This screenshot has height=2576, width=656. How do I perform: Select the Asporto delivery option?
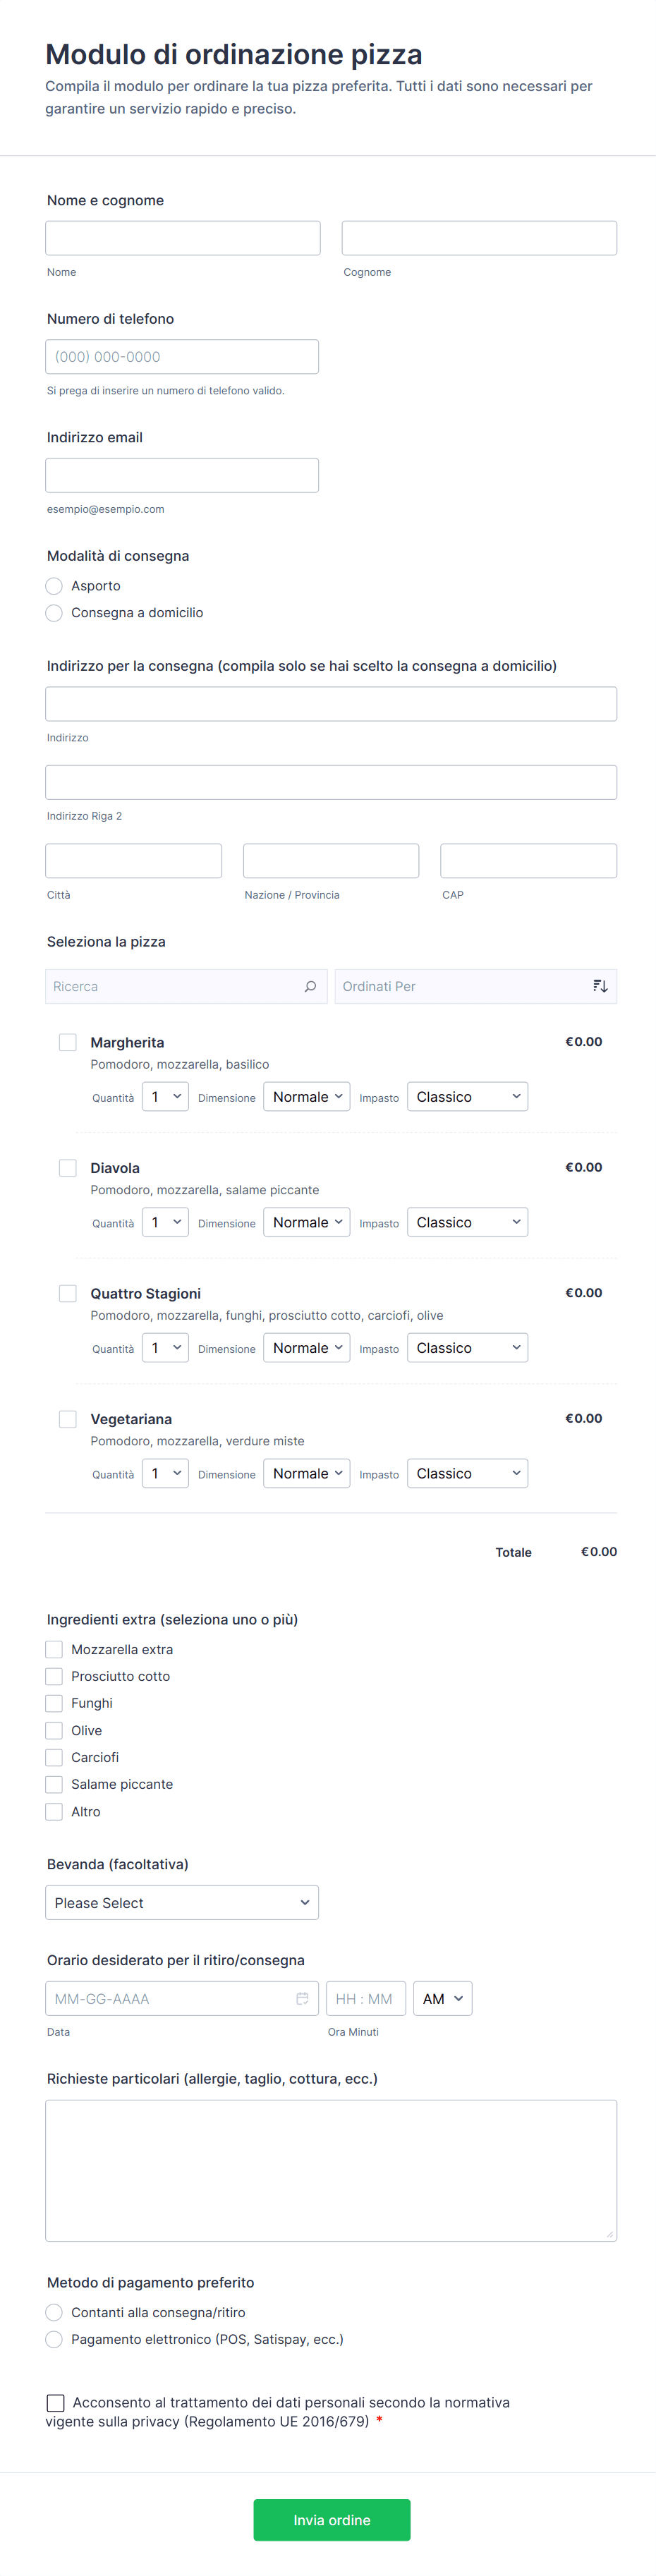coord(55,586)
